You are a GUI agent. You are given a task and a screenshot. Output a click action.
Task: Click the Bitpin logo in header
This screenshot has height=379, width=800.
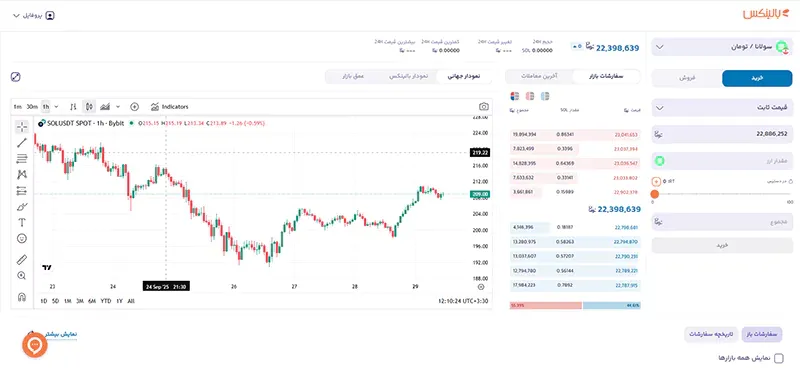click(x=765, y=14)
